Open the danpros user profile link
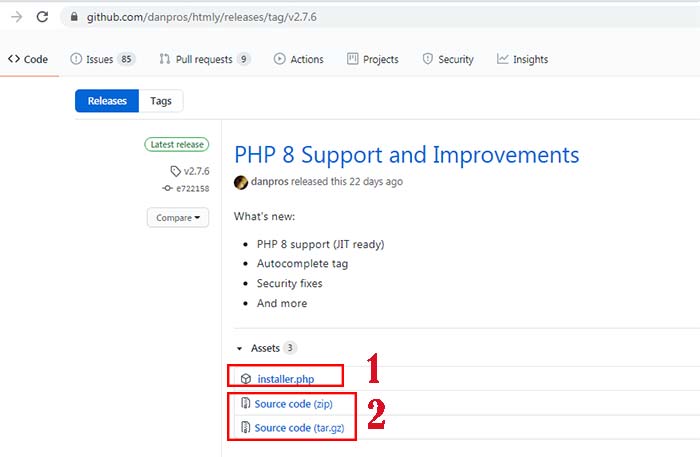The height and width of the screenshot is (457, 700). pyautogui.click(x=270, y=182)
